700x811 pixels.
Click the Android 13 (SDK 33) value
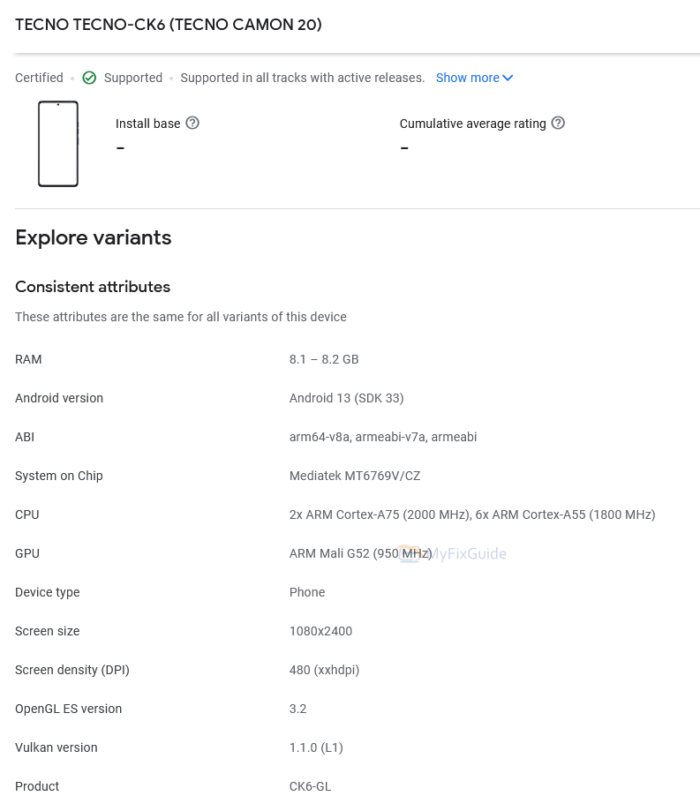[346, 398]
